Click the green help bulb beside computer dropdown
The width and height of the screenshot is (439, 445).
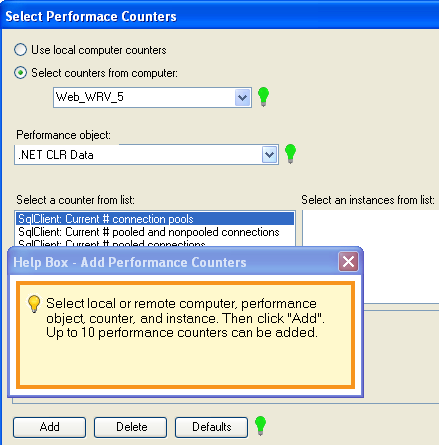click(x=263, y=97)
